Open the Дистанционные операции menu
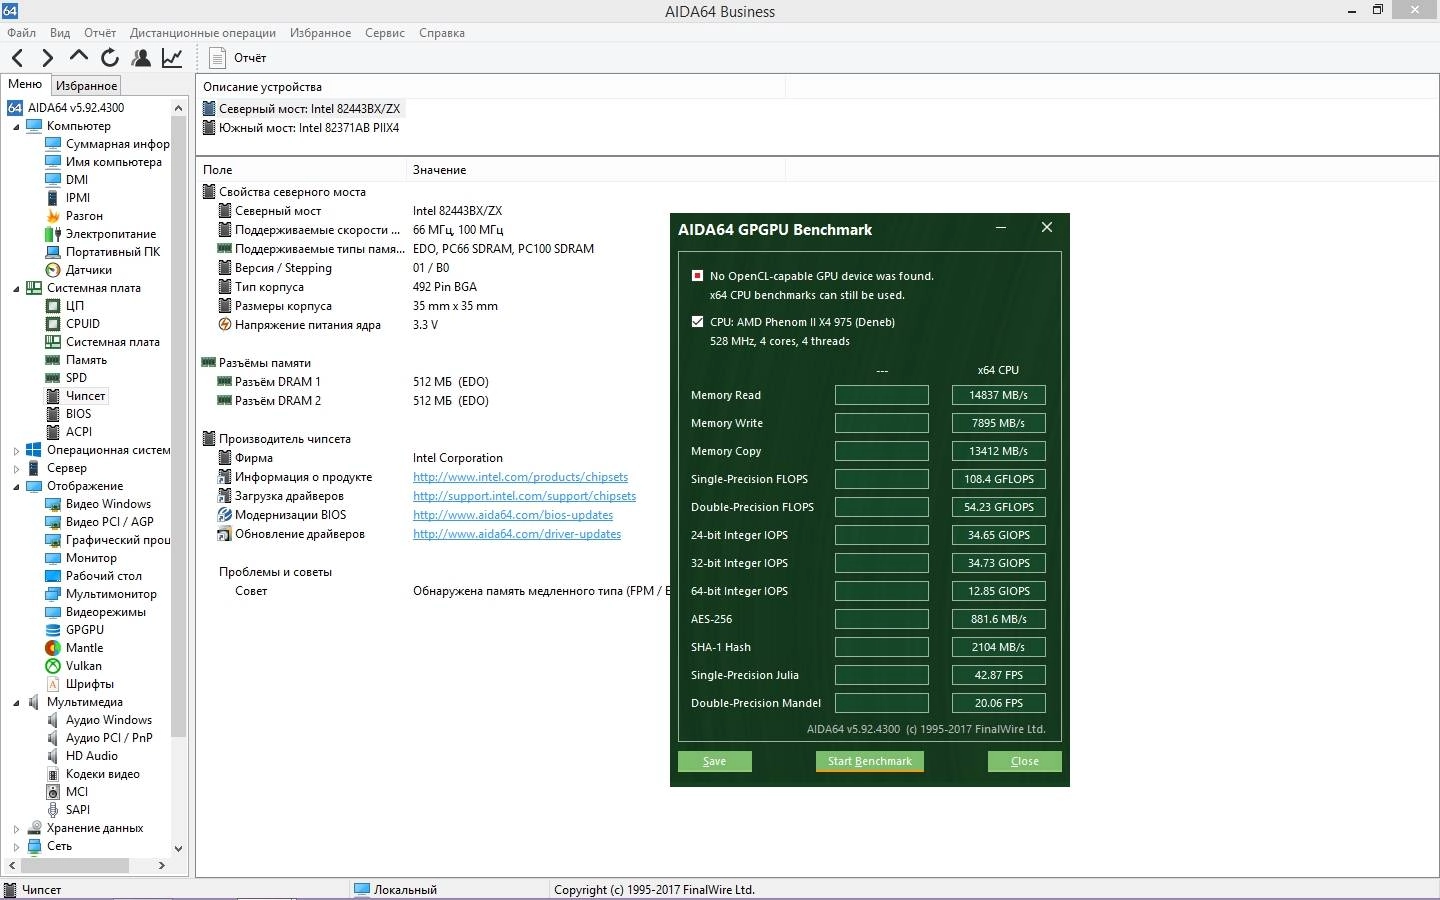The width and height of the screenshot is (1440, 900). pos(203,33)
